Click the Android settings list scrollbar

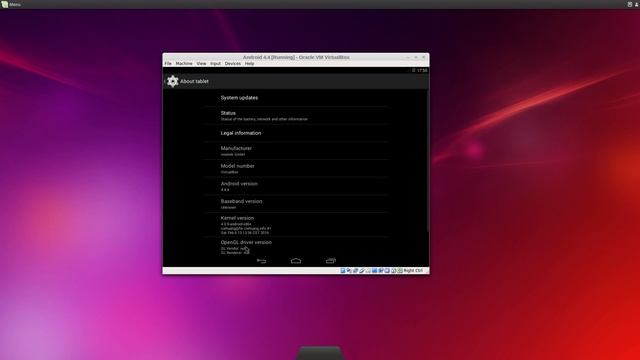click(427, 161)
